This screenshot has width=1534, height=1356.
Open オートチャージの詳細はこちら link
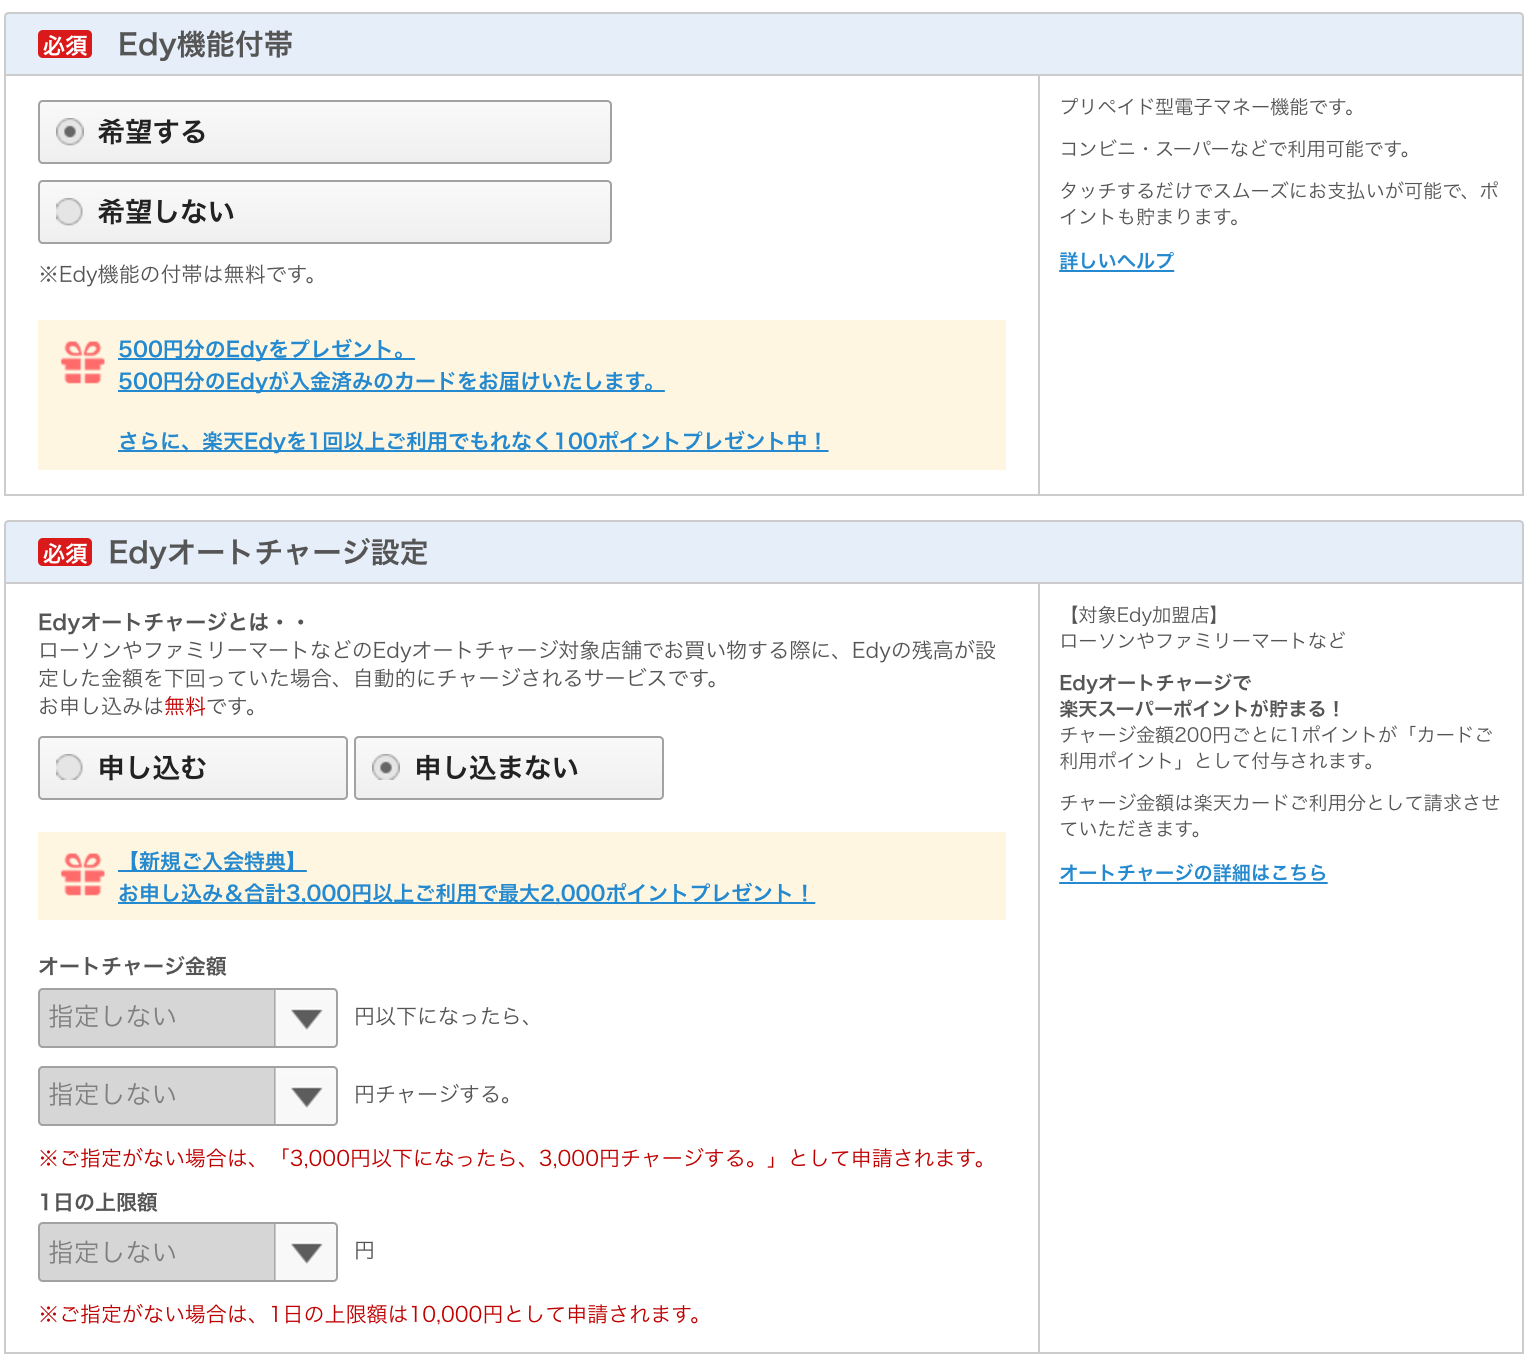pos(1193,873)
